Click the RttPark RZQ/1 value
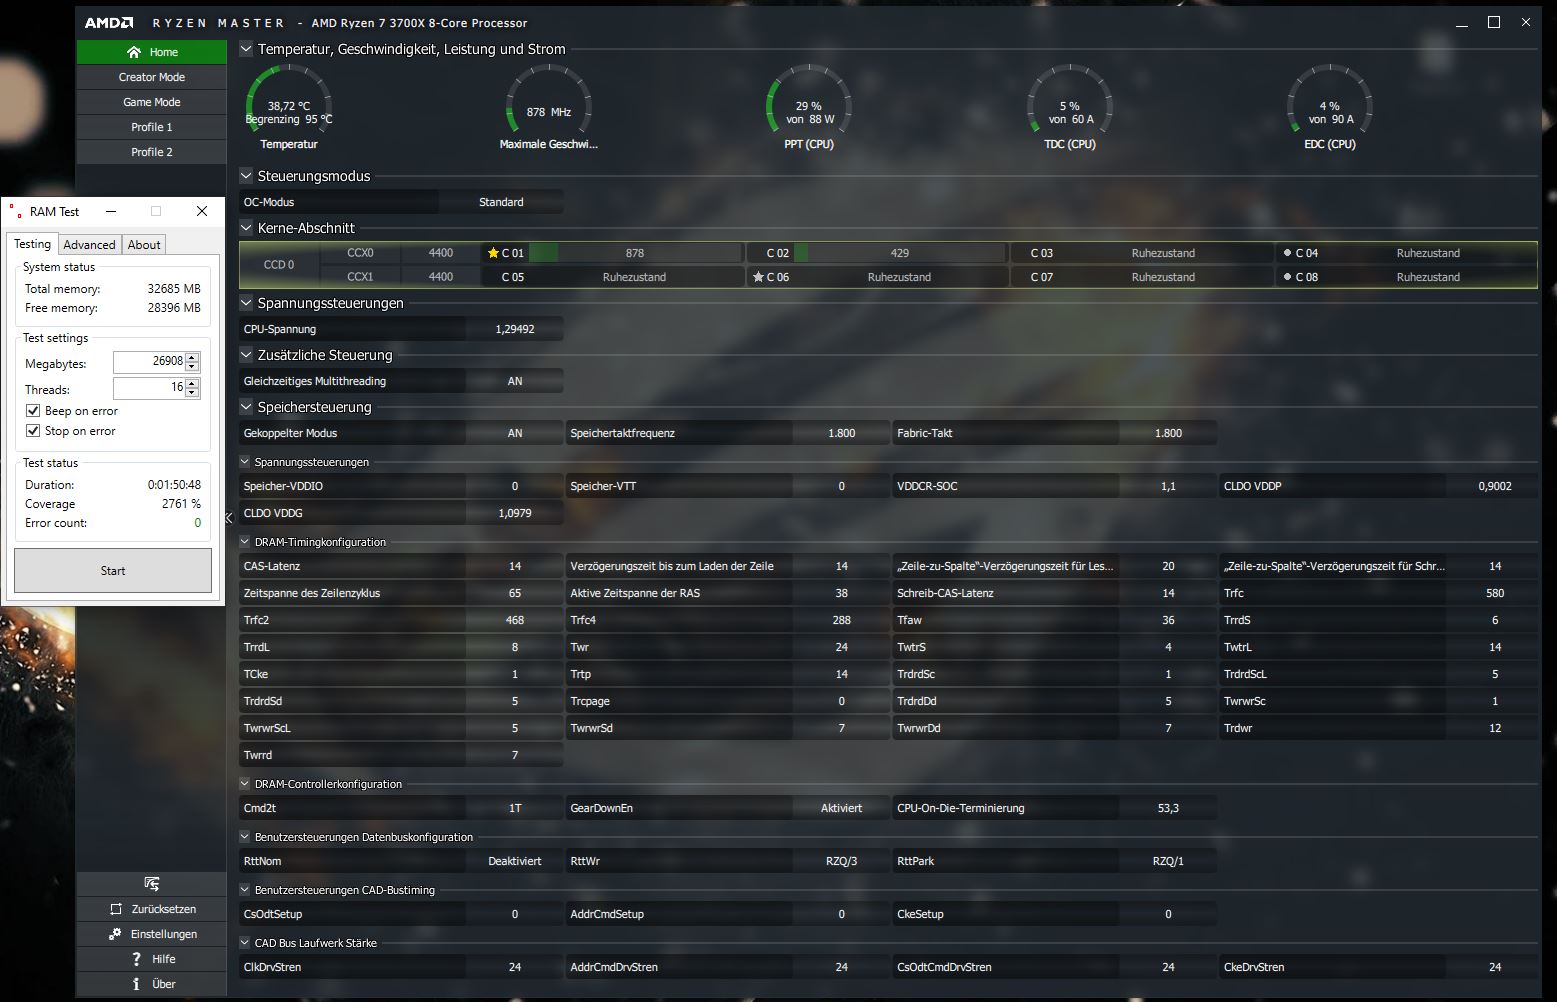Screen dimensions: 1557x1002 pos(1168,861)
